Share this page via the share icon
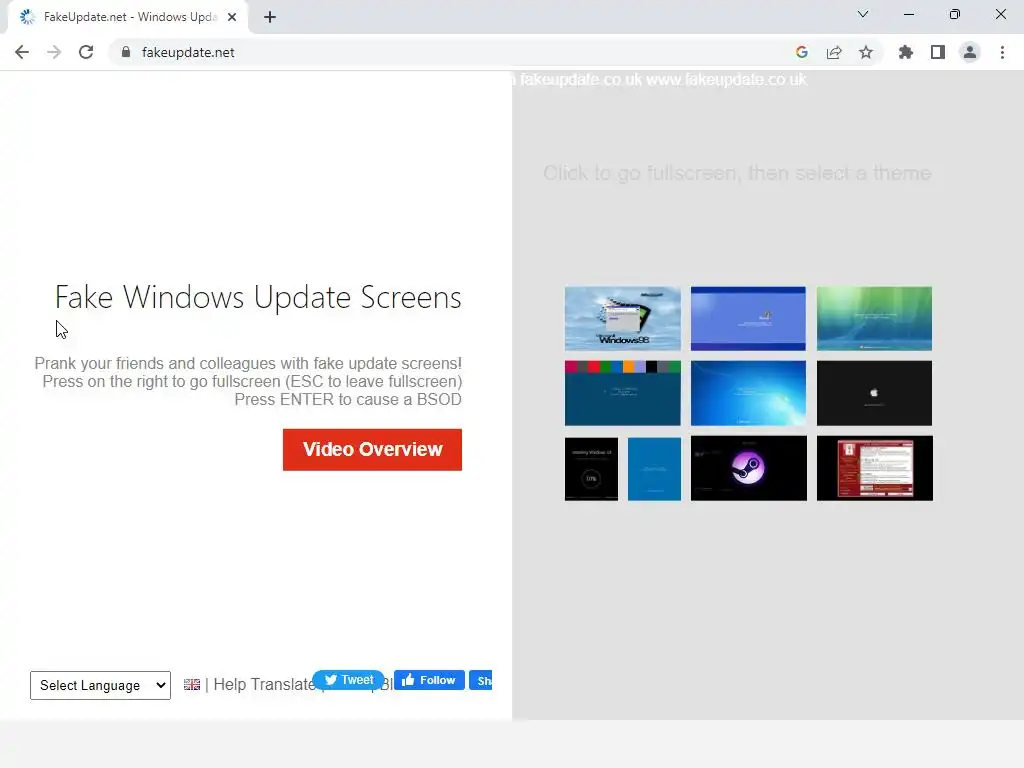This screenshot has height=768, width=1024. pos(834,52)
